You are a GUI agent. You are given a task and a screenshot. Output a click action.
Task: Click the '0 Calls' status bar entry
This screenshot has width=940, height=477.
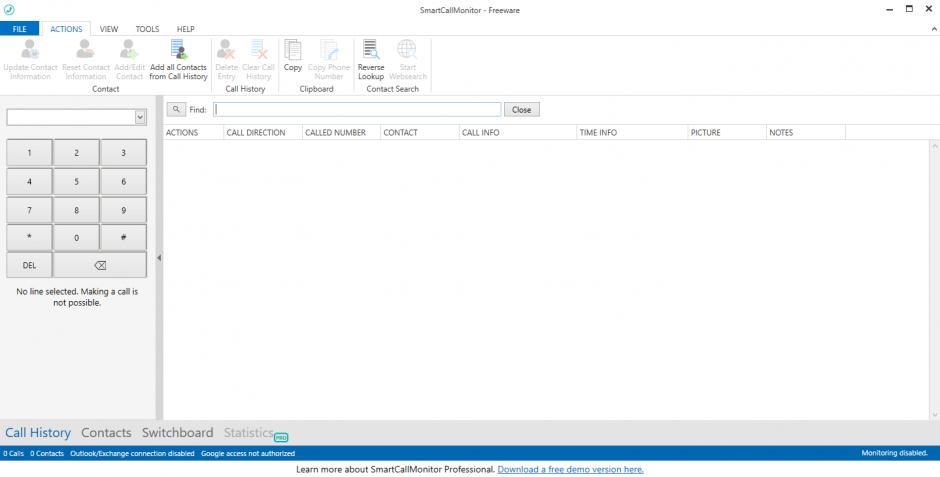pos(13,453)
